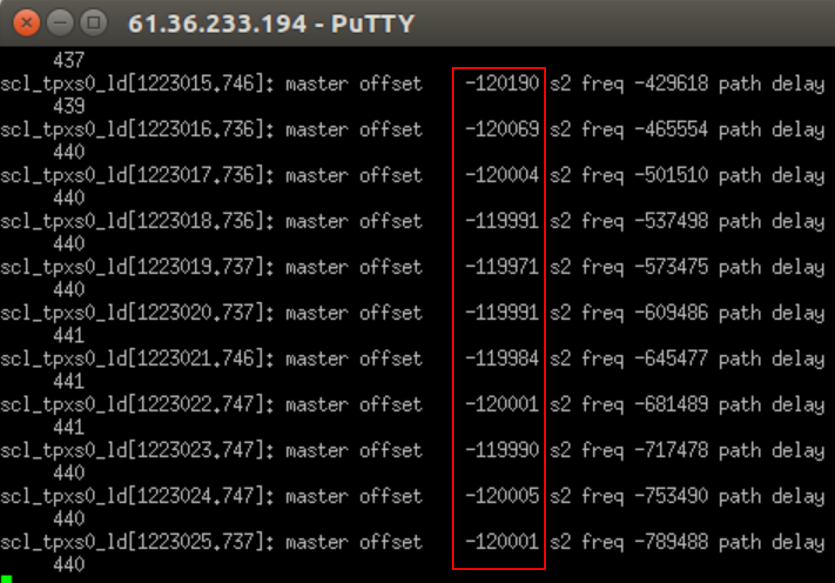Click the timestamp scl_tpxs0_ld[1223023.747]
The image size is (835, 583).
point(137,451)
